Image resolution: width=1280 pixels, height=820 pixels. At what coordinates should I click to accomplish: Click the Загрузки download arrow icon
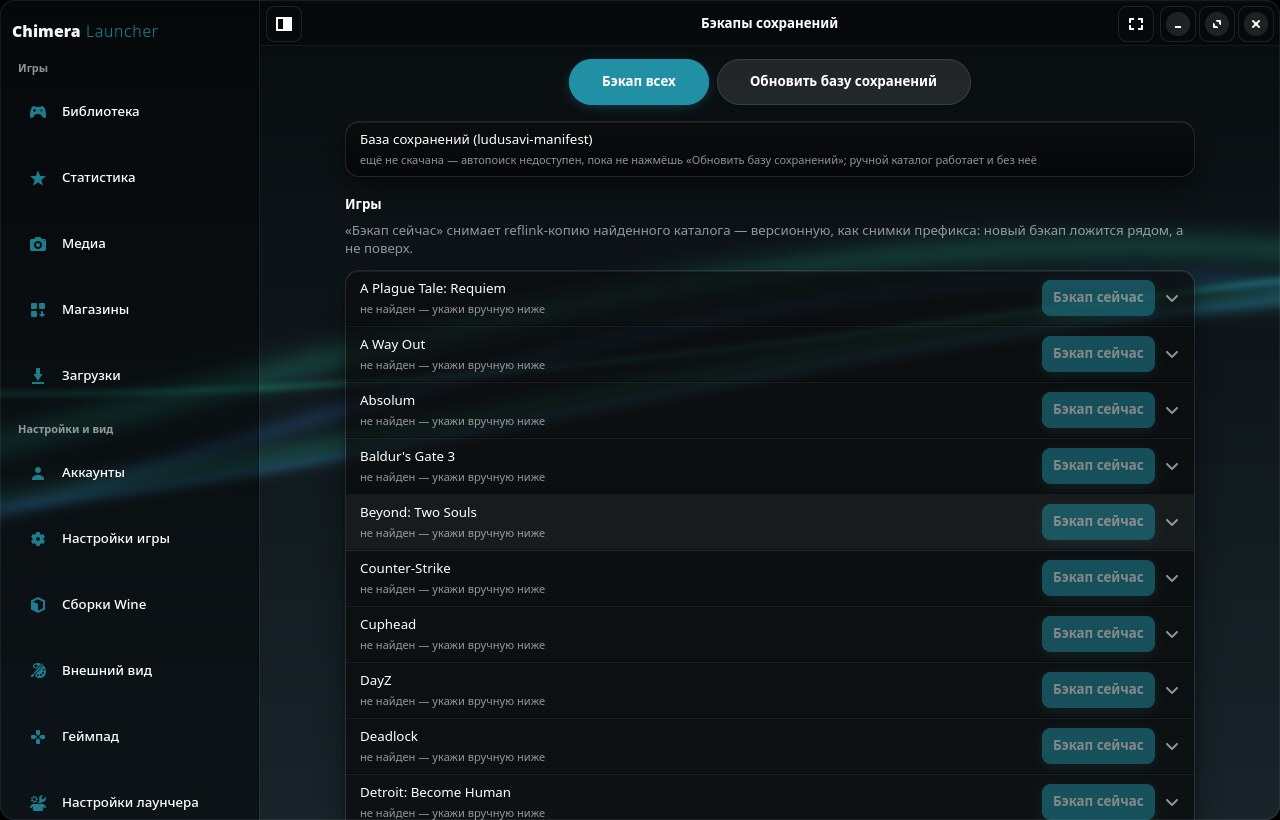(x=38, y=376)
